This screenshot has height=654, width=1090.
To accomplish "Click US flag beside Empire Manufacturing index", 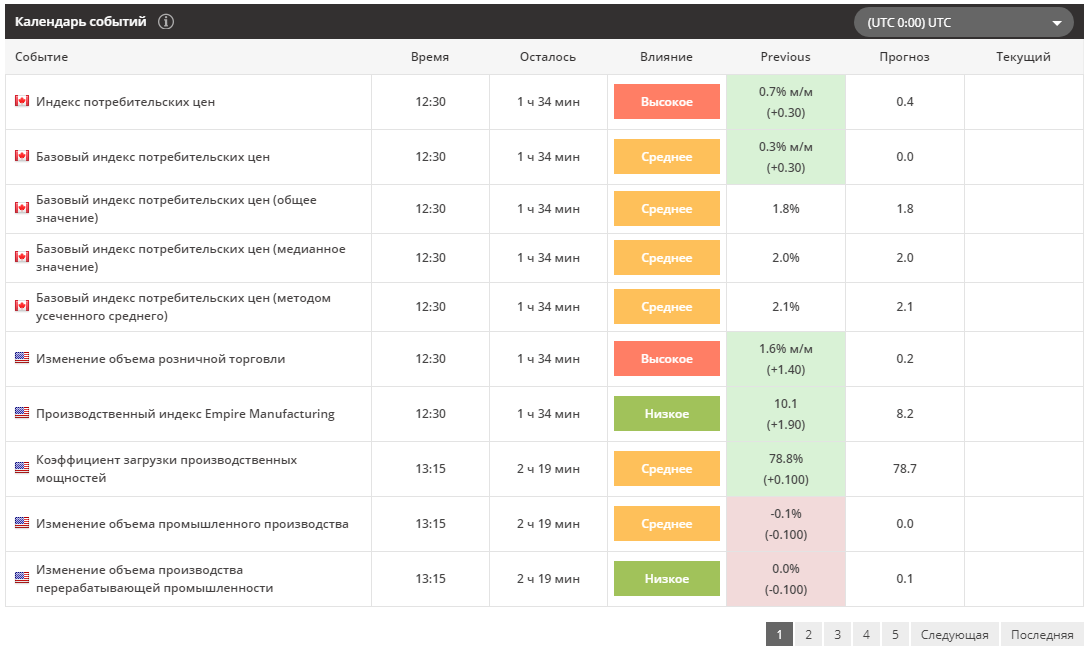I will 22,413.
